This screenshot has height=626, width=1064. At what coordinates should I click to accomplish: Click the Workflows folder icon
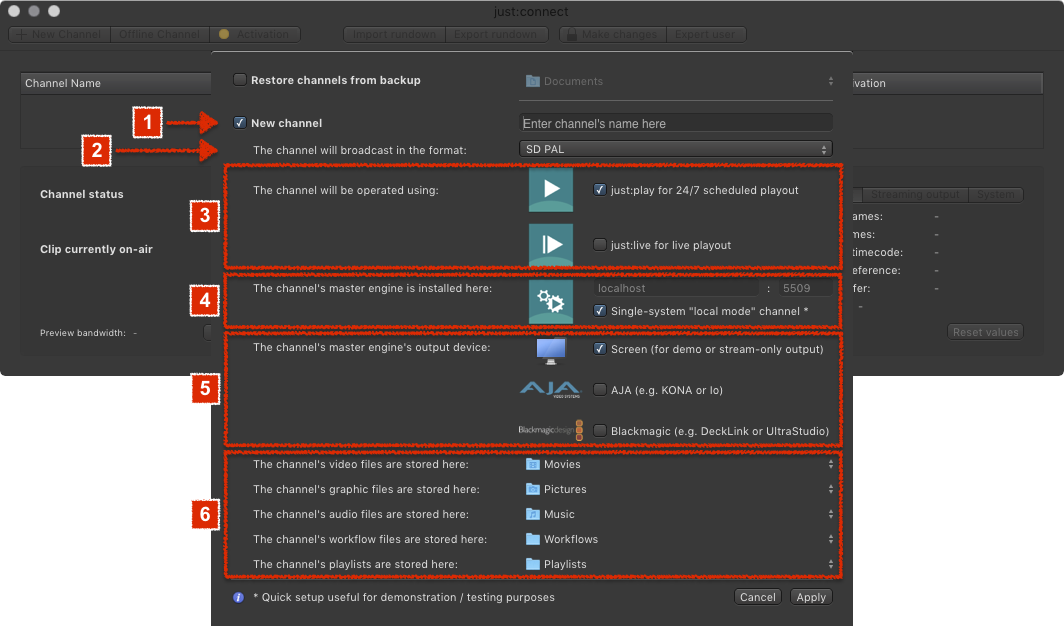[x=533, y=539]
